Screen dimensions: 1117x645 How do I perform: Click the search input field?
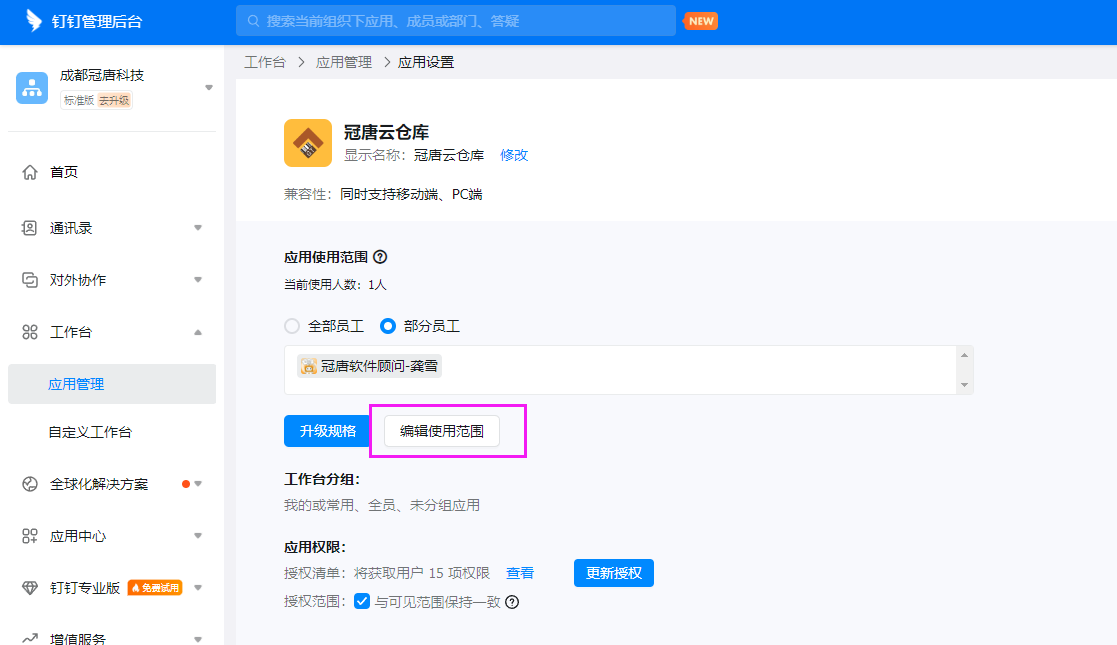(456, 21)
